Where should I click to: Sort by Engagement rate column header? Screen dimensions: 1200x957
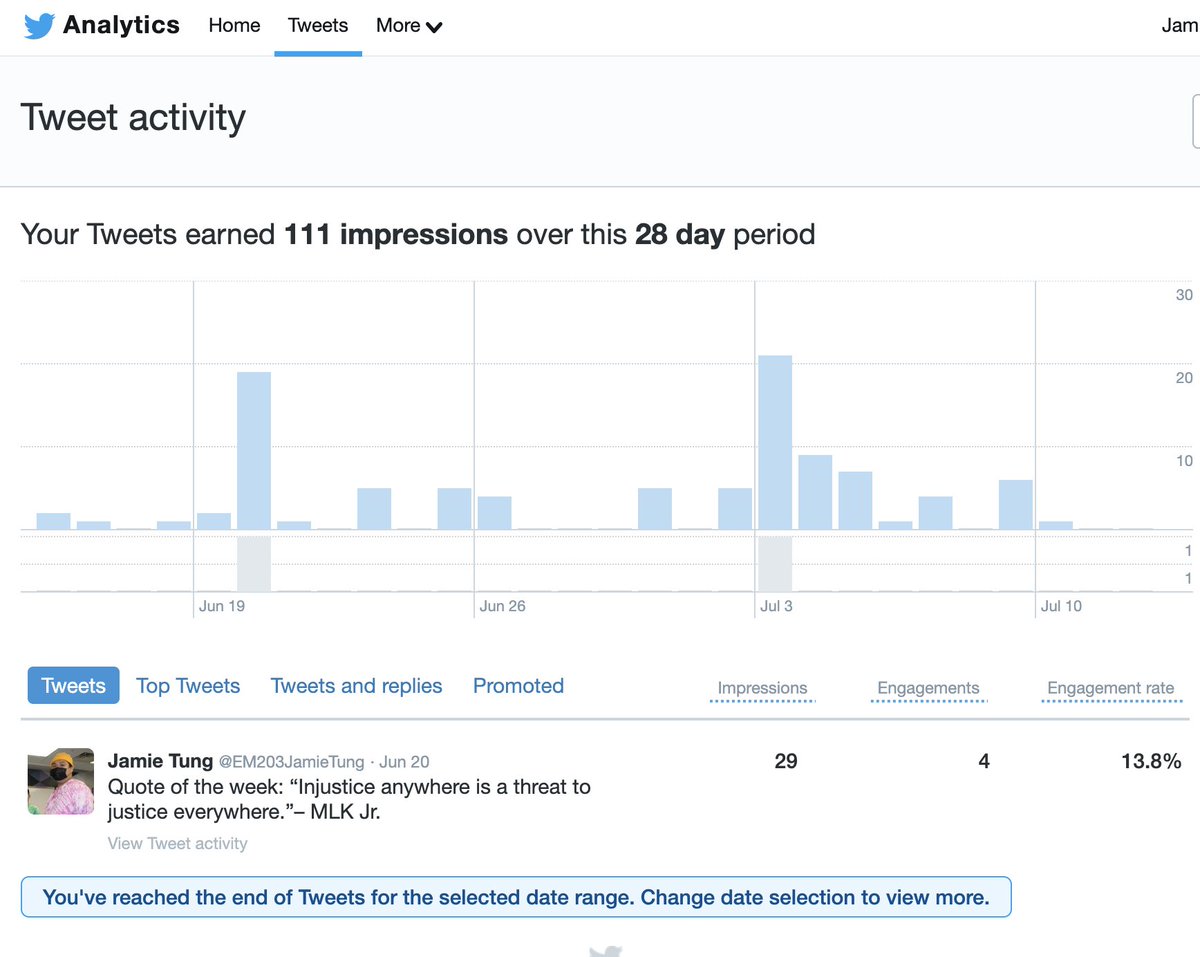(x=1110, y=688)
